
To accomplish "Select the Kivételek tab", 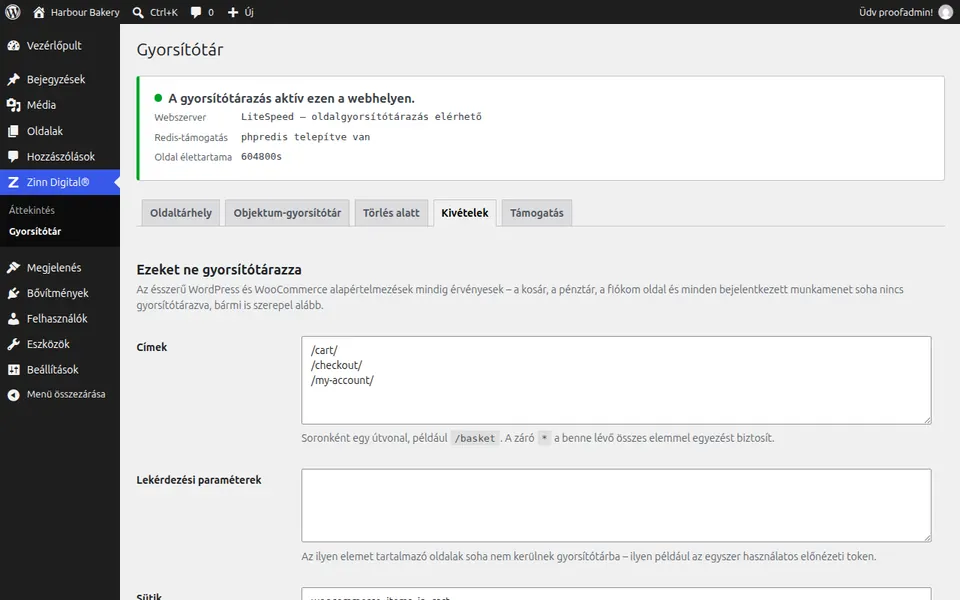I will [x=465, y=213].
